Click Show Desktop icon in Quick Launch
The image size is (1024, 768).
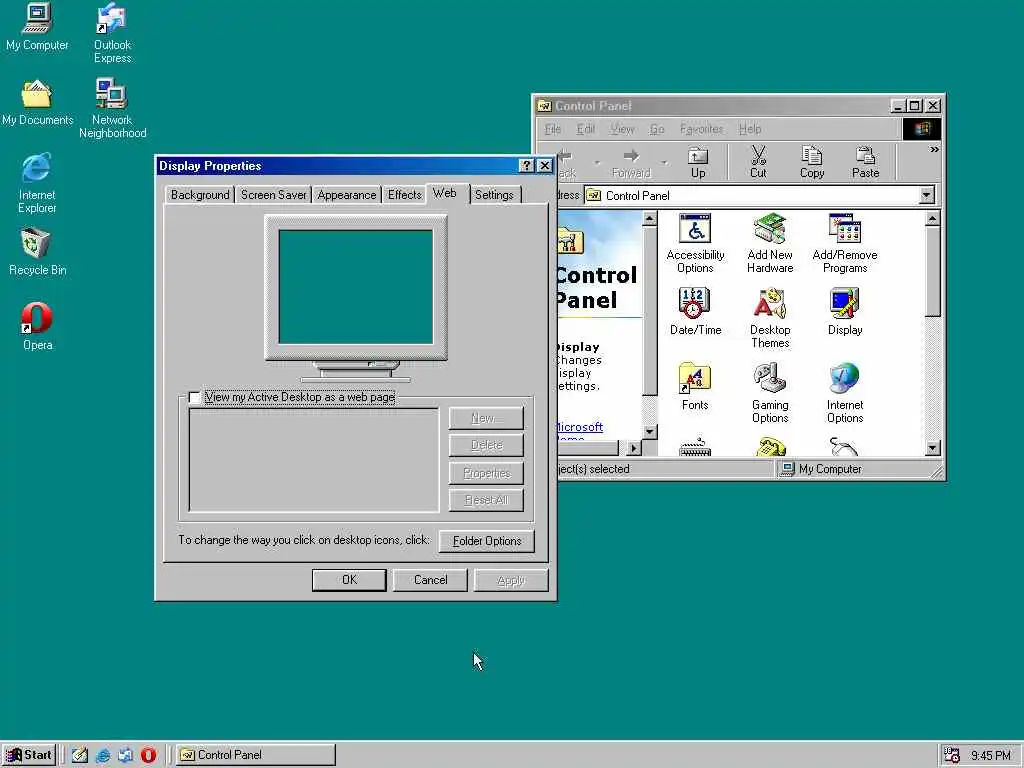(x=80, y=755)
